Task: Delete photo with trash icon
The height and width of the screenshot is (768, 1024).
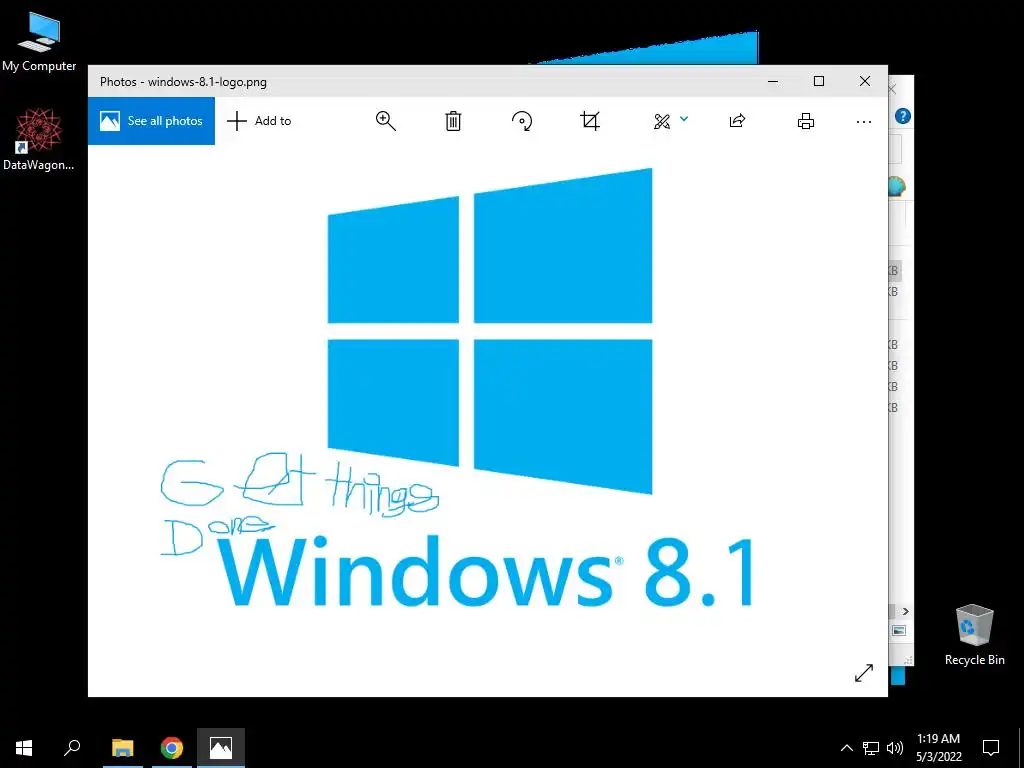Action: click(x=453, y=121)
